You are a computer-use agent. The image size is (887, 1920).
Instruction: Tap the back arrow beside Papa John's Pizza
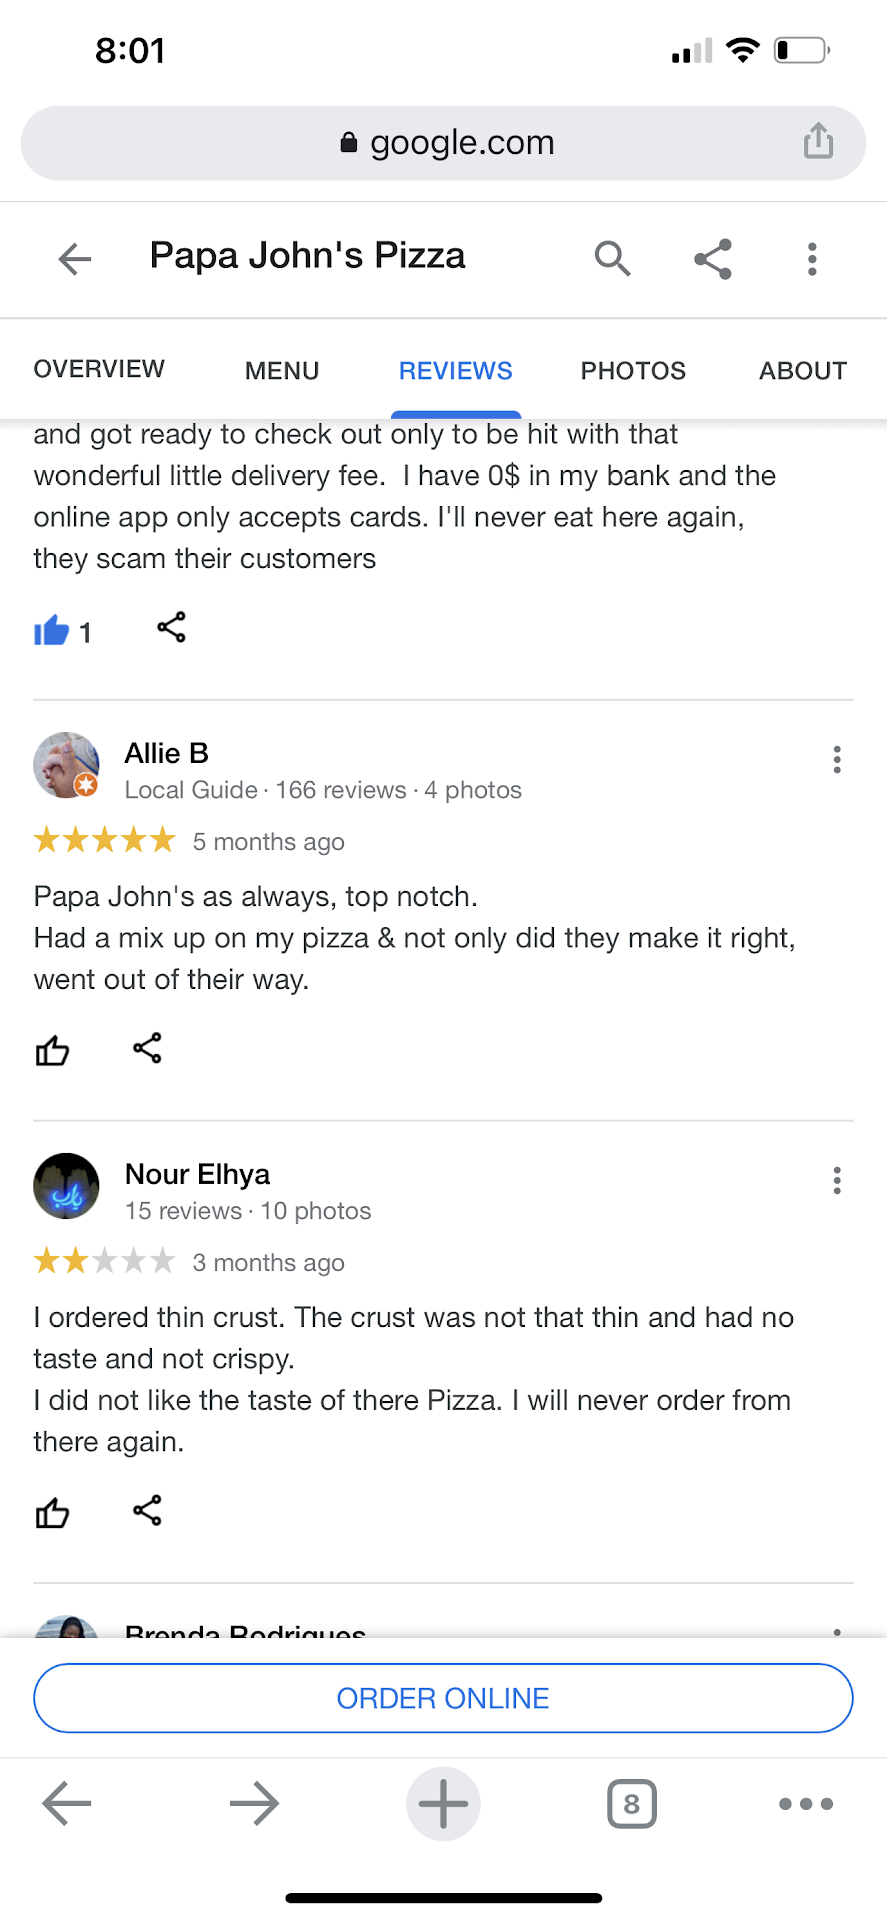[75, 259]
